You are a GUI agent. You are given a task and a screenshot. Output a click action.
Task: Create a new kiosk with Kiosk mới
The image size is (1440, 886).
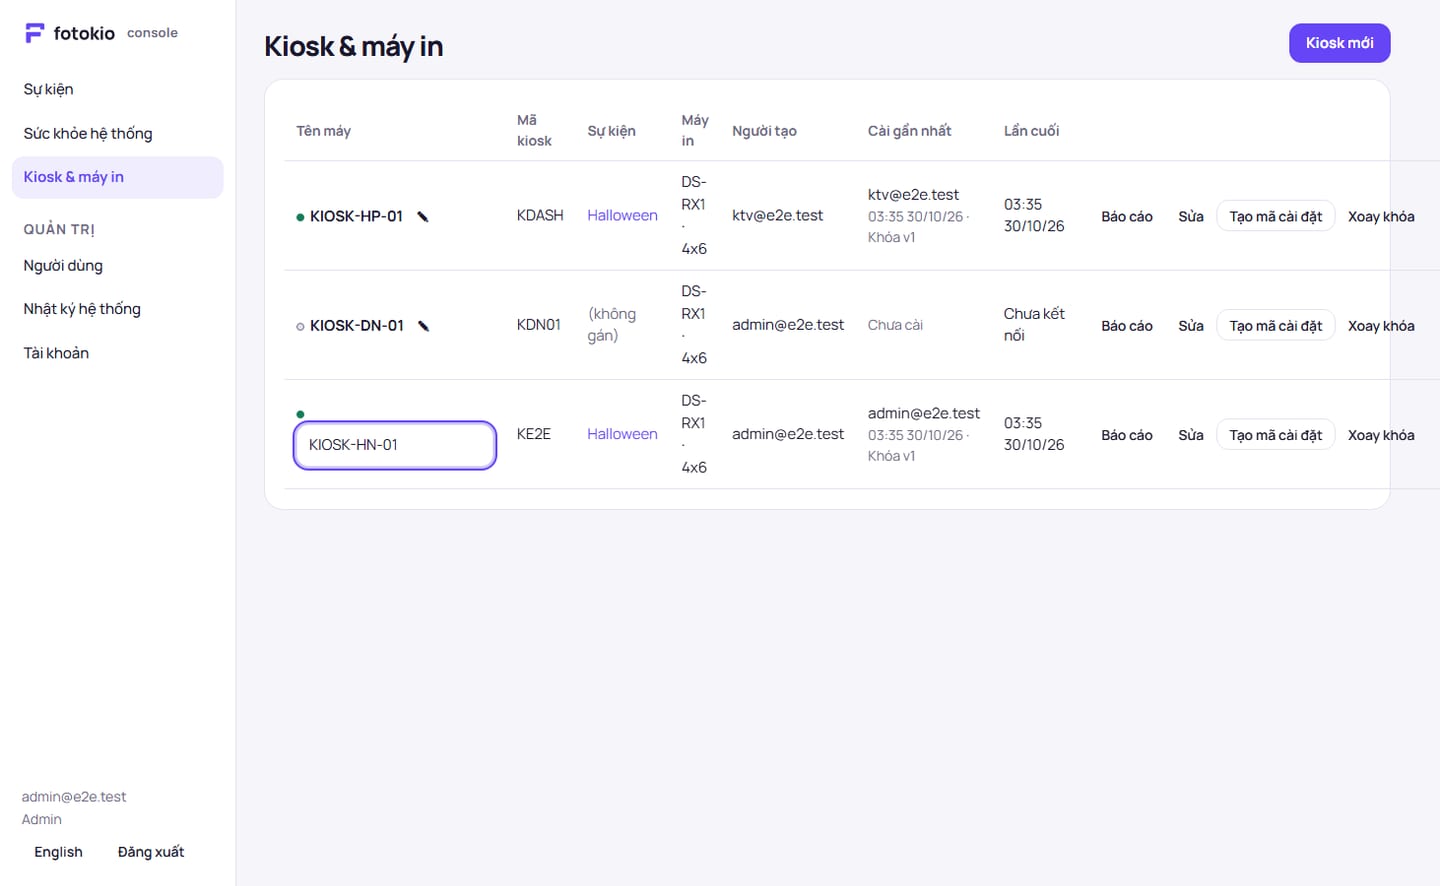click(1339, 43)
